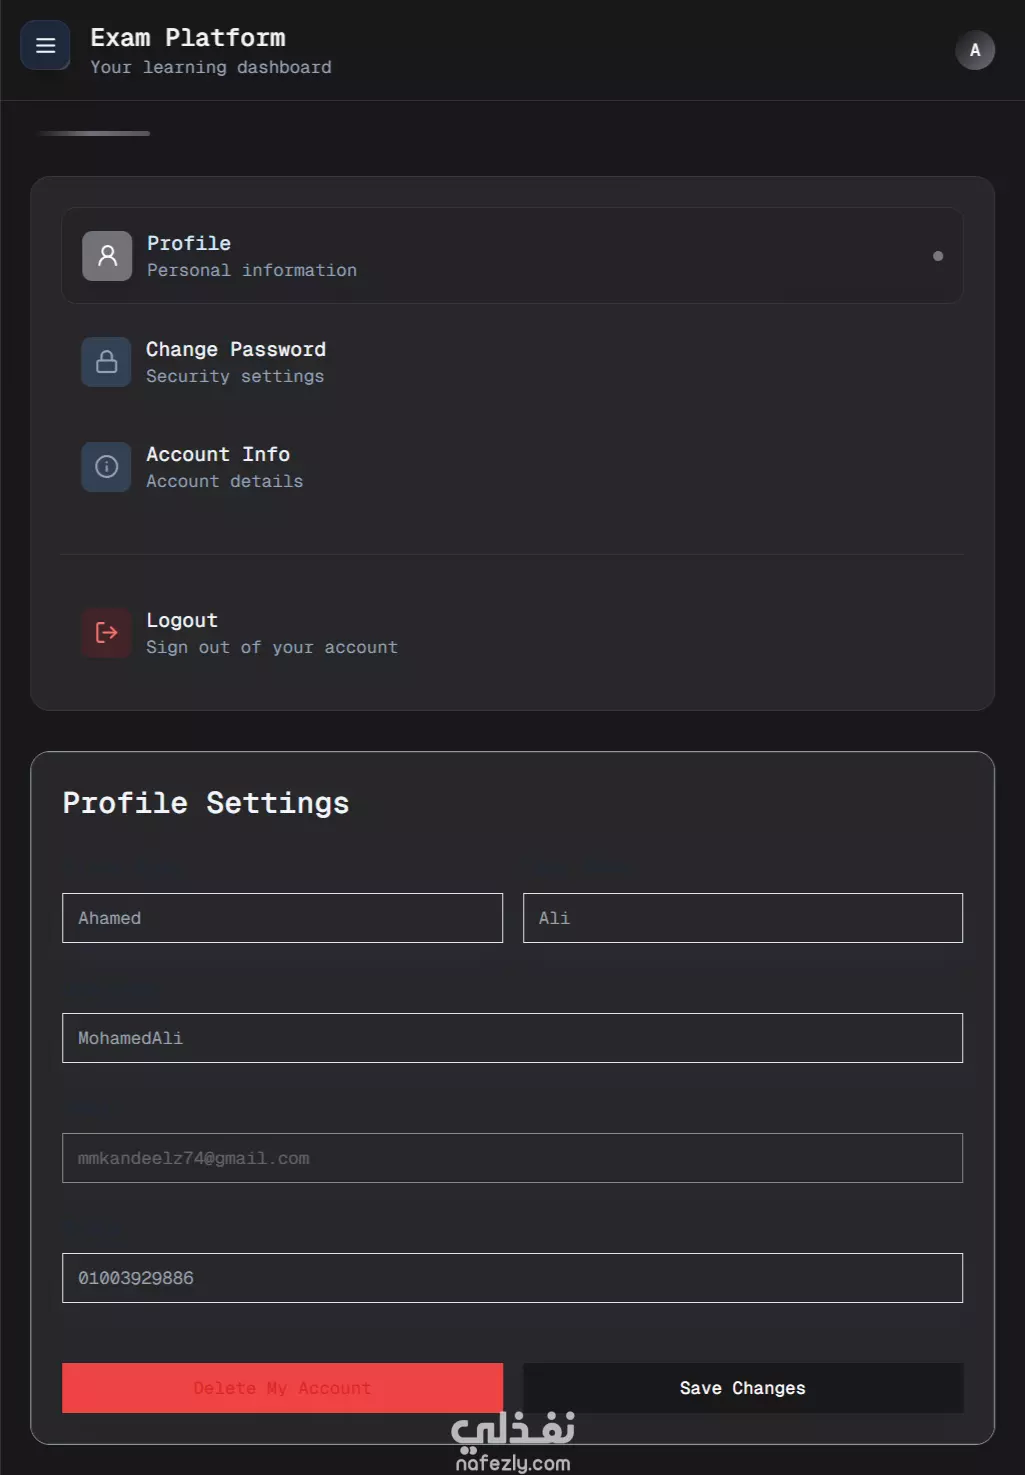Click the first name field containing Ahamed

(282, 918)
